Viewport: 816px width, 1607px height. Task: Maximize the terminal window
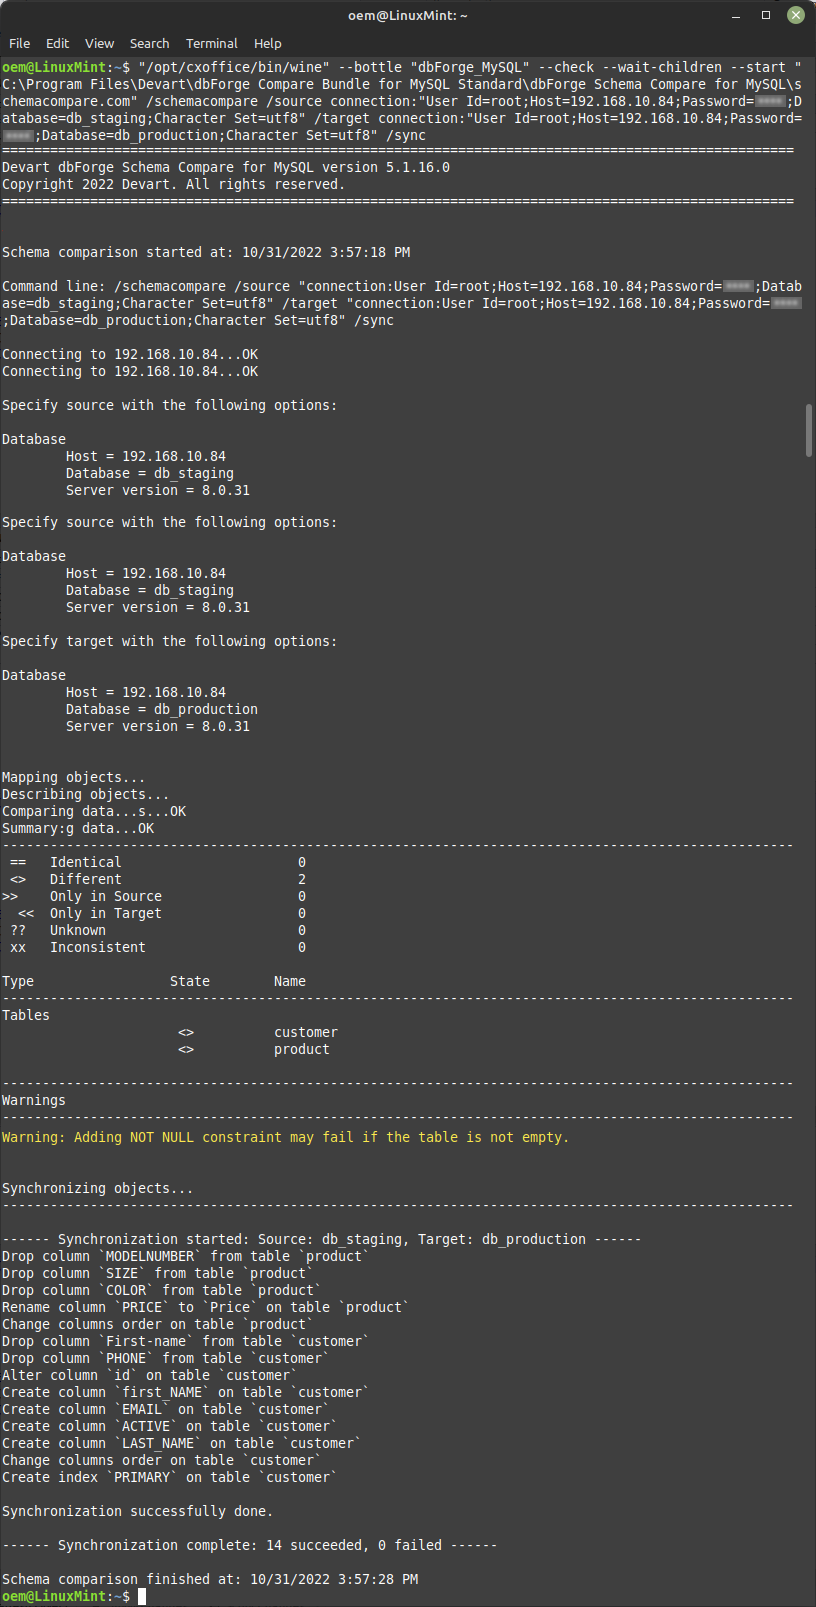766,15
